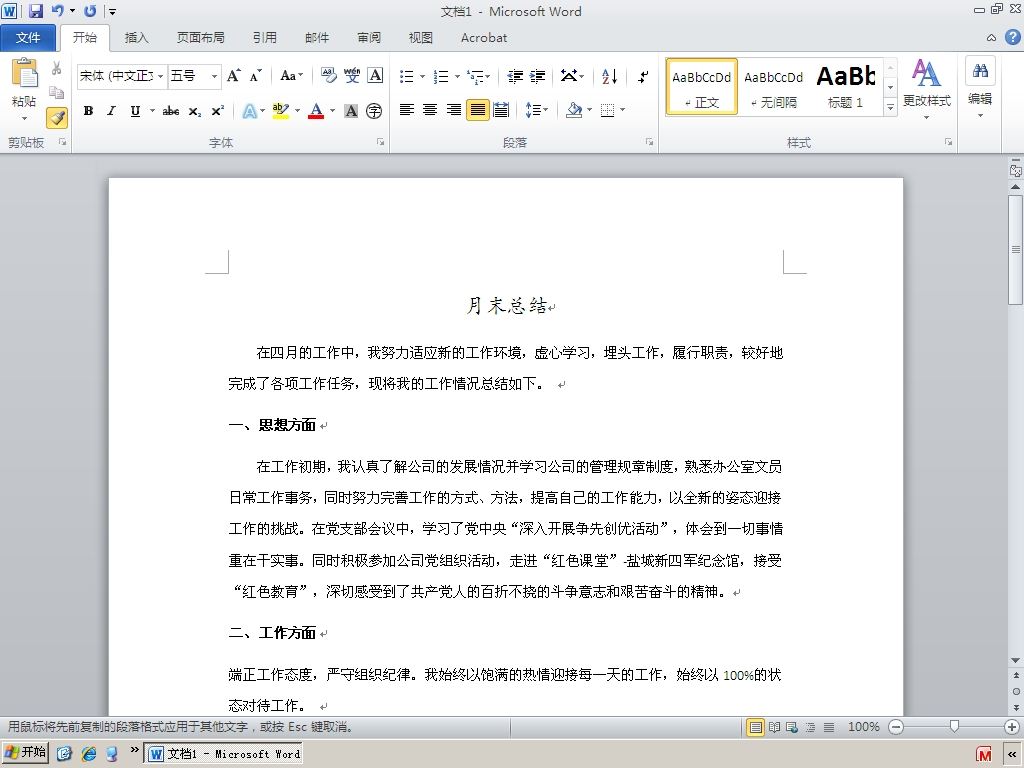Click Increase Indent icon
Viewport: 1024px width, 768px height.
tap(537, 77)
